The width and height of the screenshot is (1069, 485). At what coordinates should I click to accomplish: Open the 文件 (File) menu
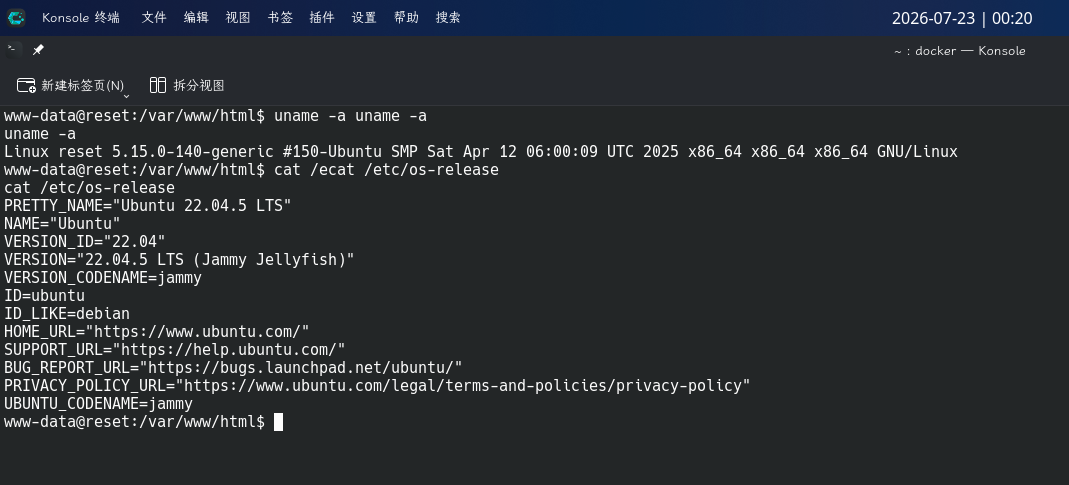[154, 18]
